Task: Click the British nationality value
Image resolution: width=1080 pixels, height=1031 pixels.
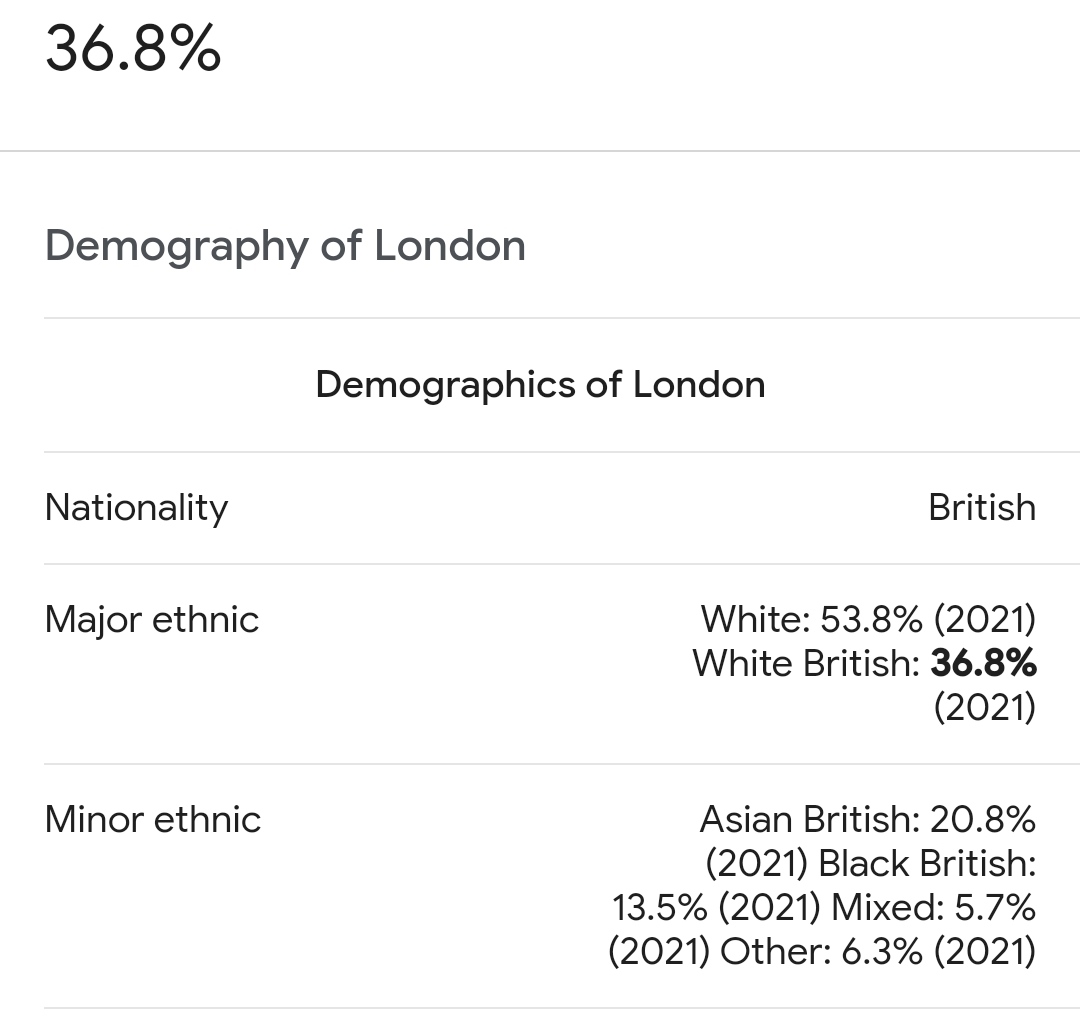Action: 981,507
